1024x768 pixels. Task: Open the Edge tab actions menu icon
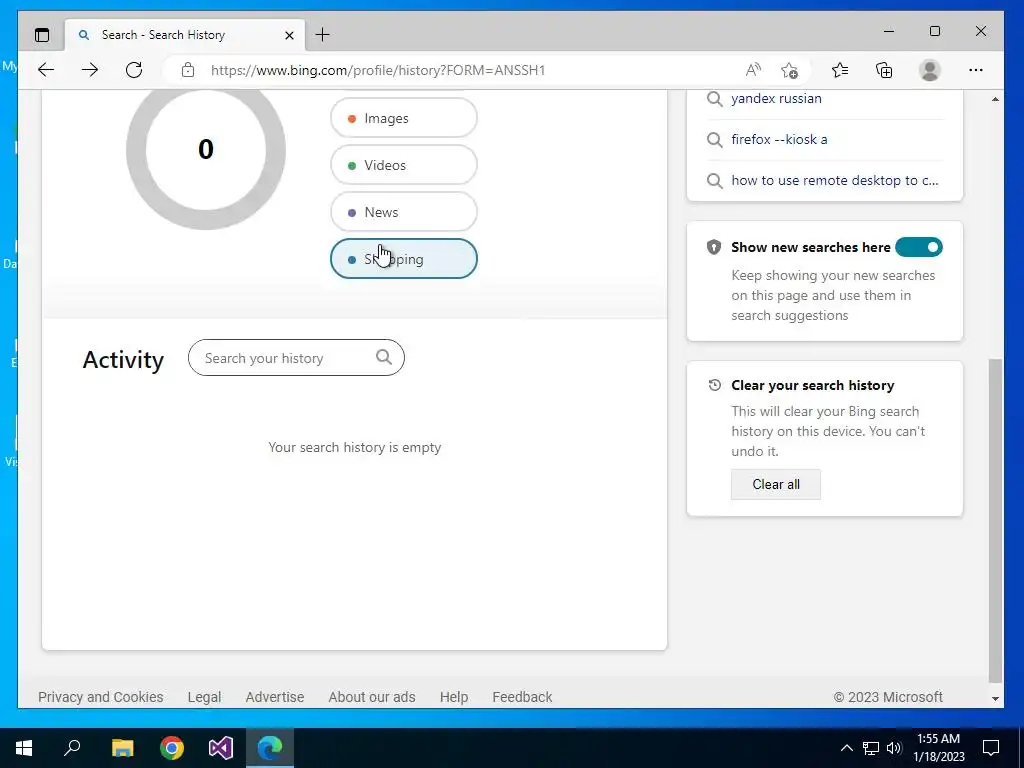coord(42,35)
